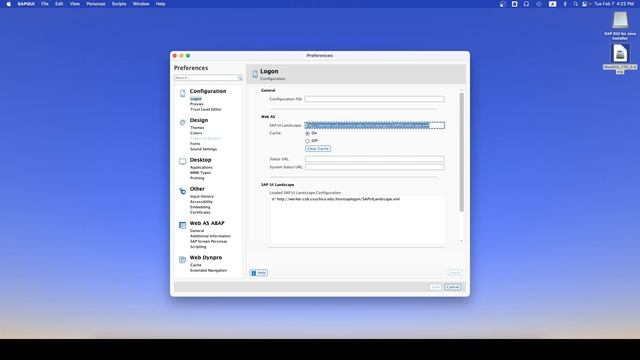Select Applications under Desktop
The height and width of the screenshot is (360, 640).
[x=201, y=167]
